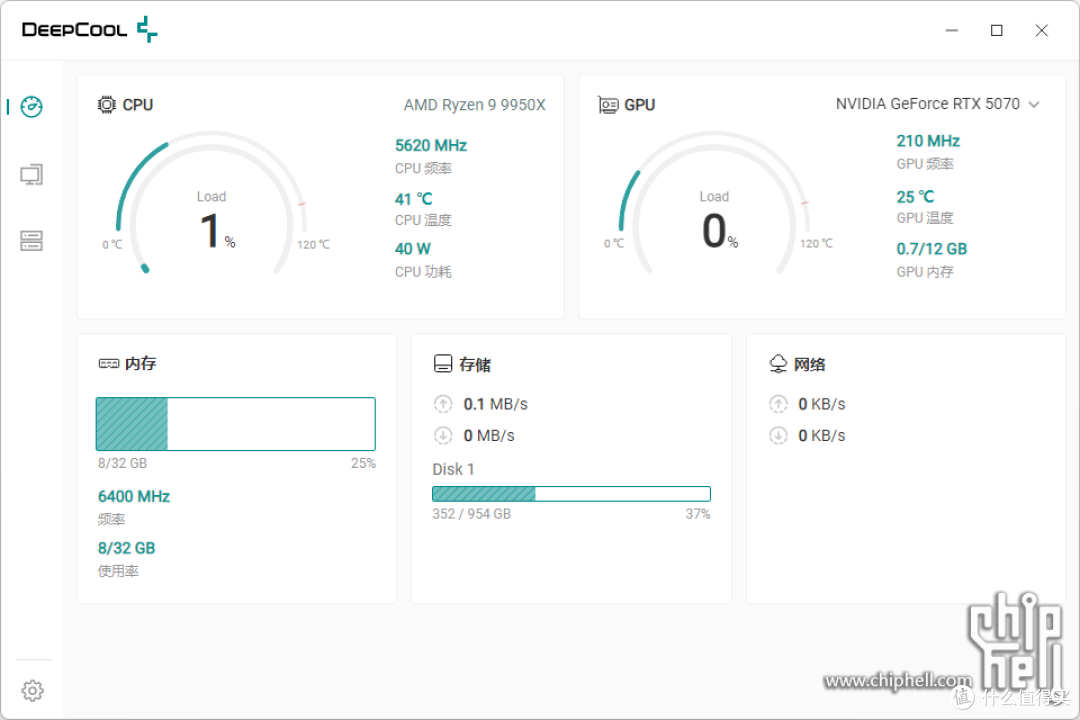This screenshot has height=720, width=1080.
Task: Click the storage upload arrow icon
Action: [x=443, y=404]
